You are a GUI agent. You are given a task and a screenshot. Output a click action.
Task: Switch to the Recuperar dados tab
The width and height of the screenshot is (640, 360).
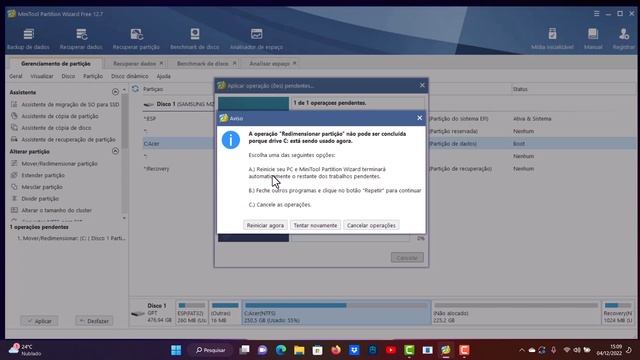(x=134, y=64)
